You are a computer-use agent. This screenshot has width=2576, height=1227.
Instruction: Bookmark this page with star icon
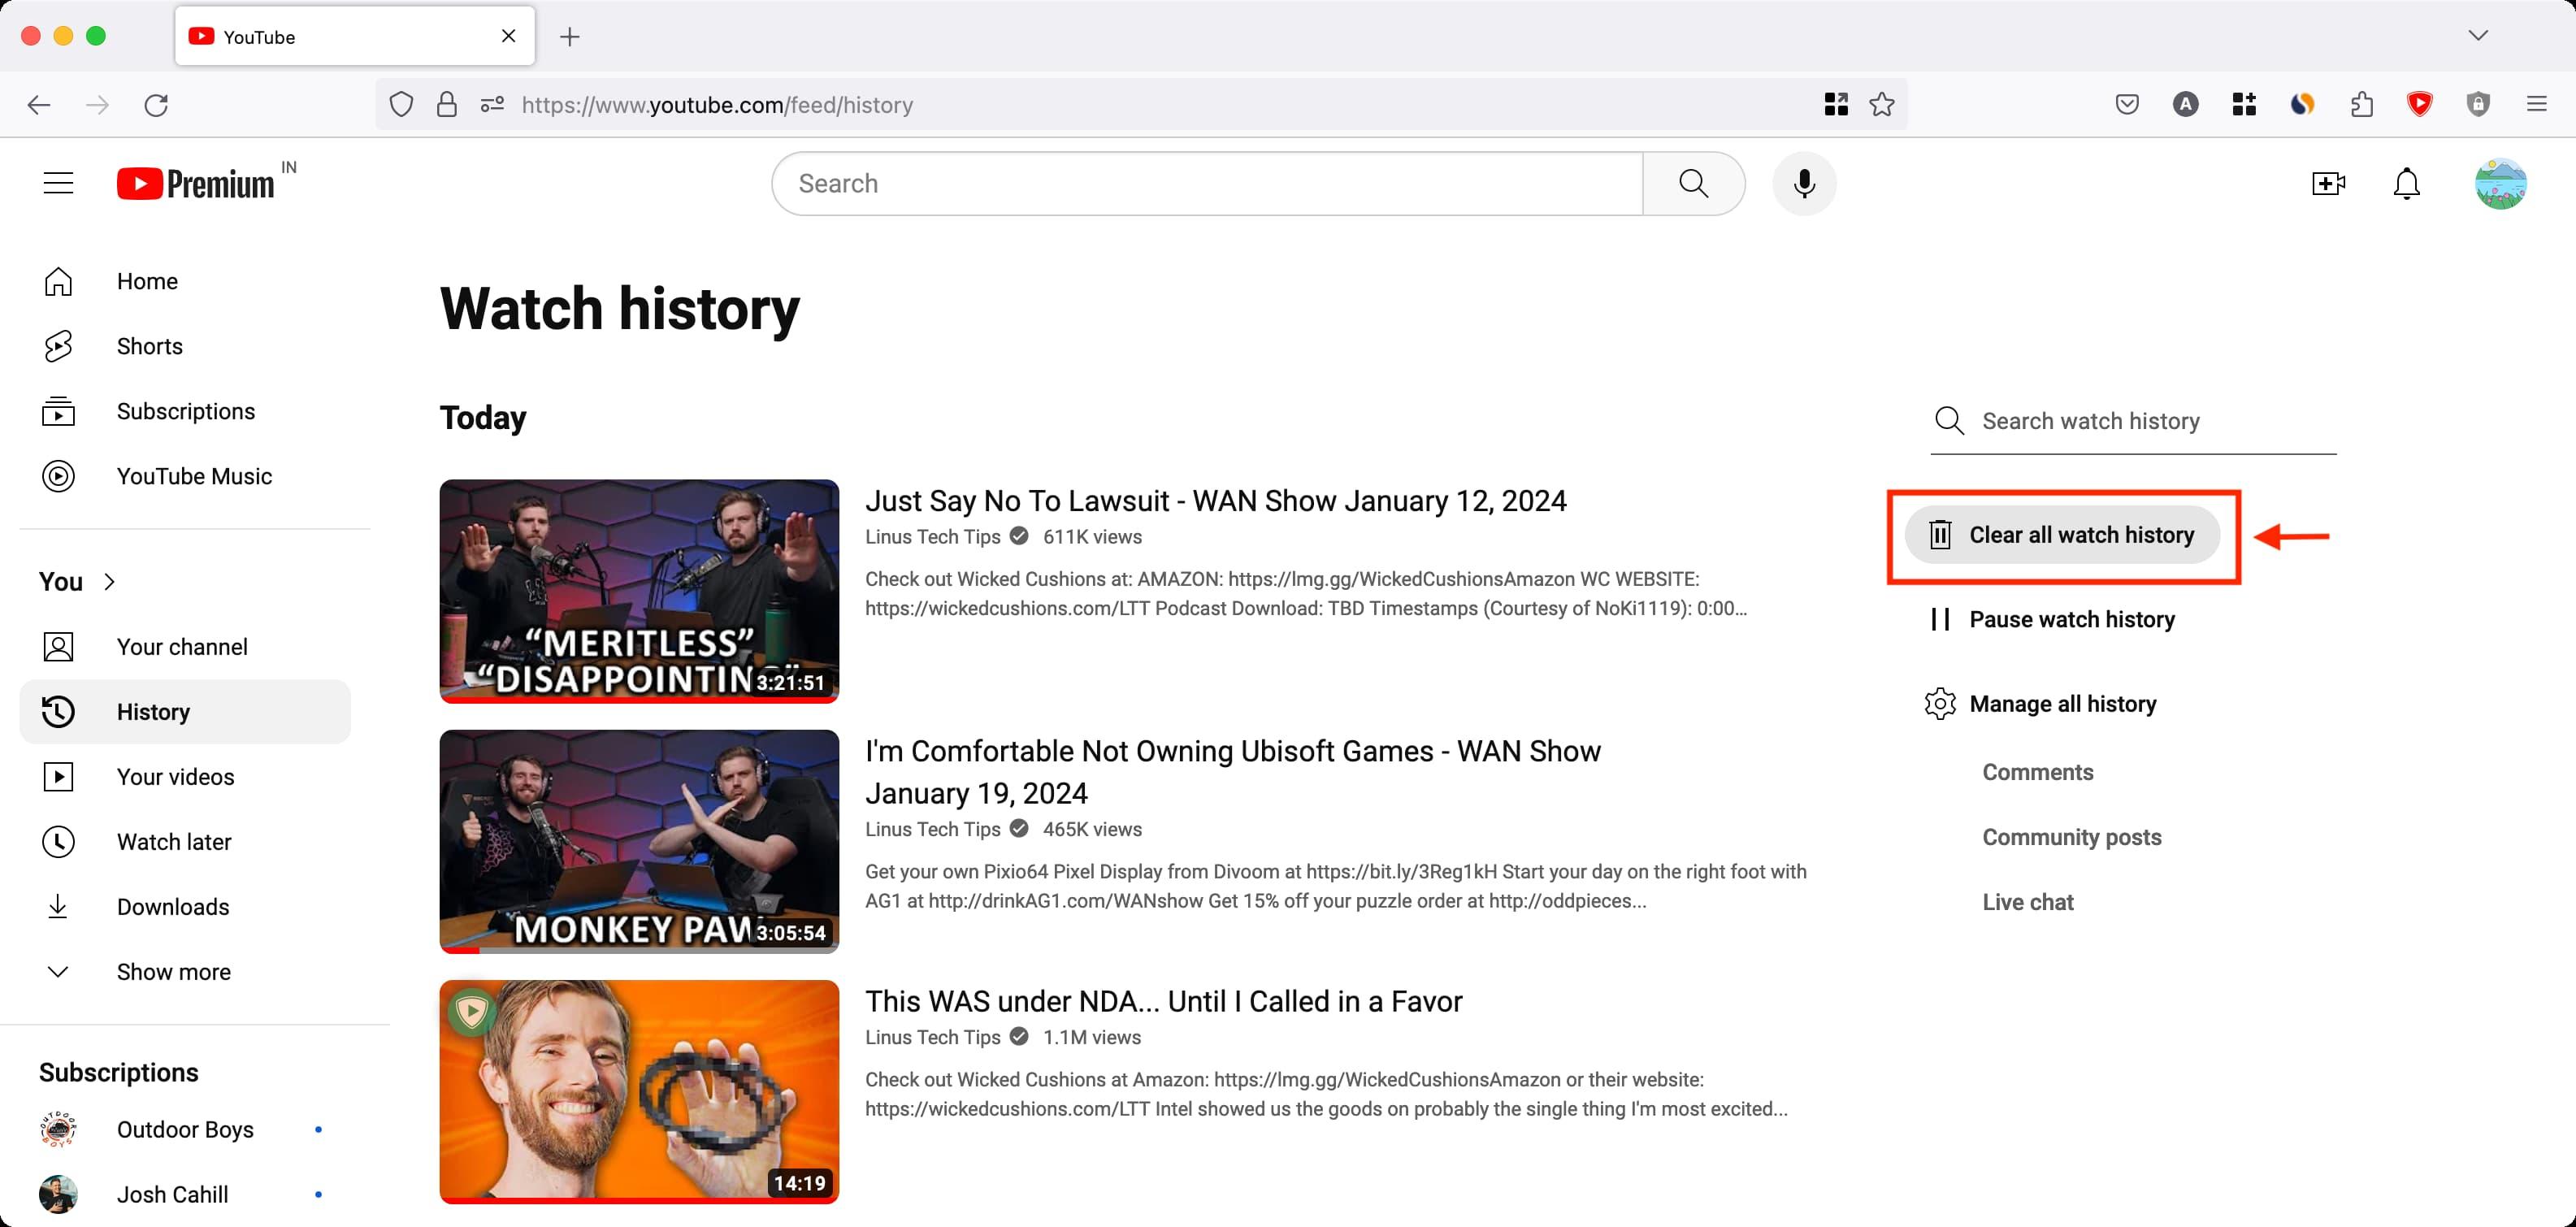click(1882, 105)
